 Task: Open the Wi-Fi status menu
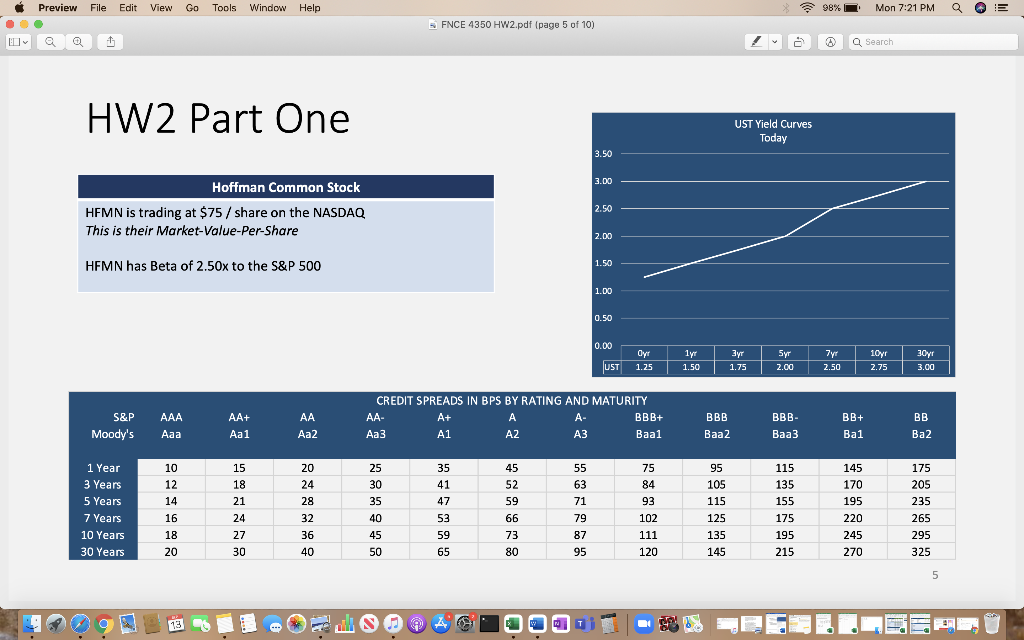coord(807,8)
